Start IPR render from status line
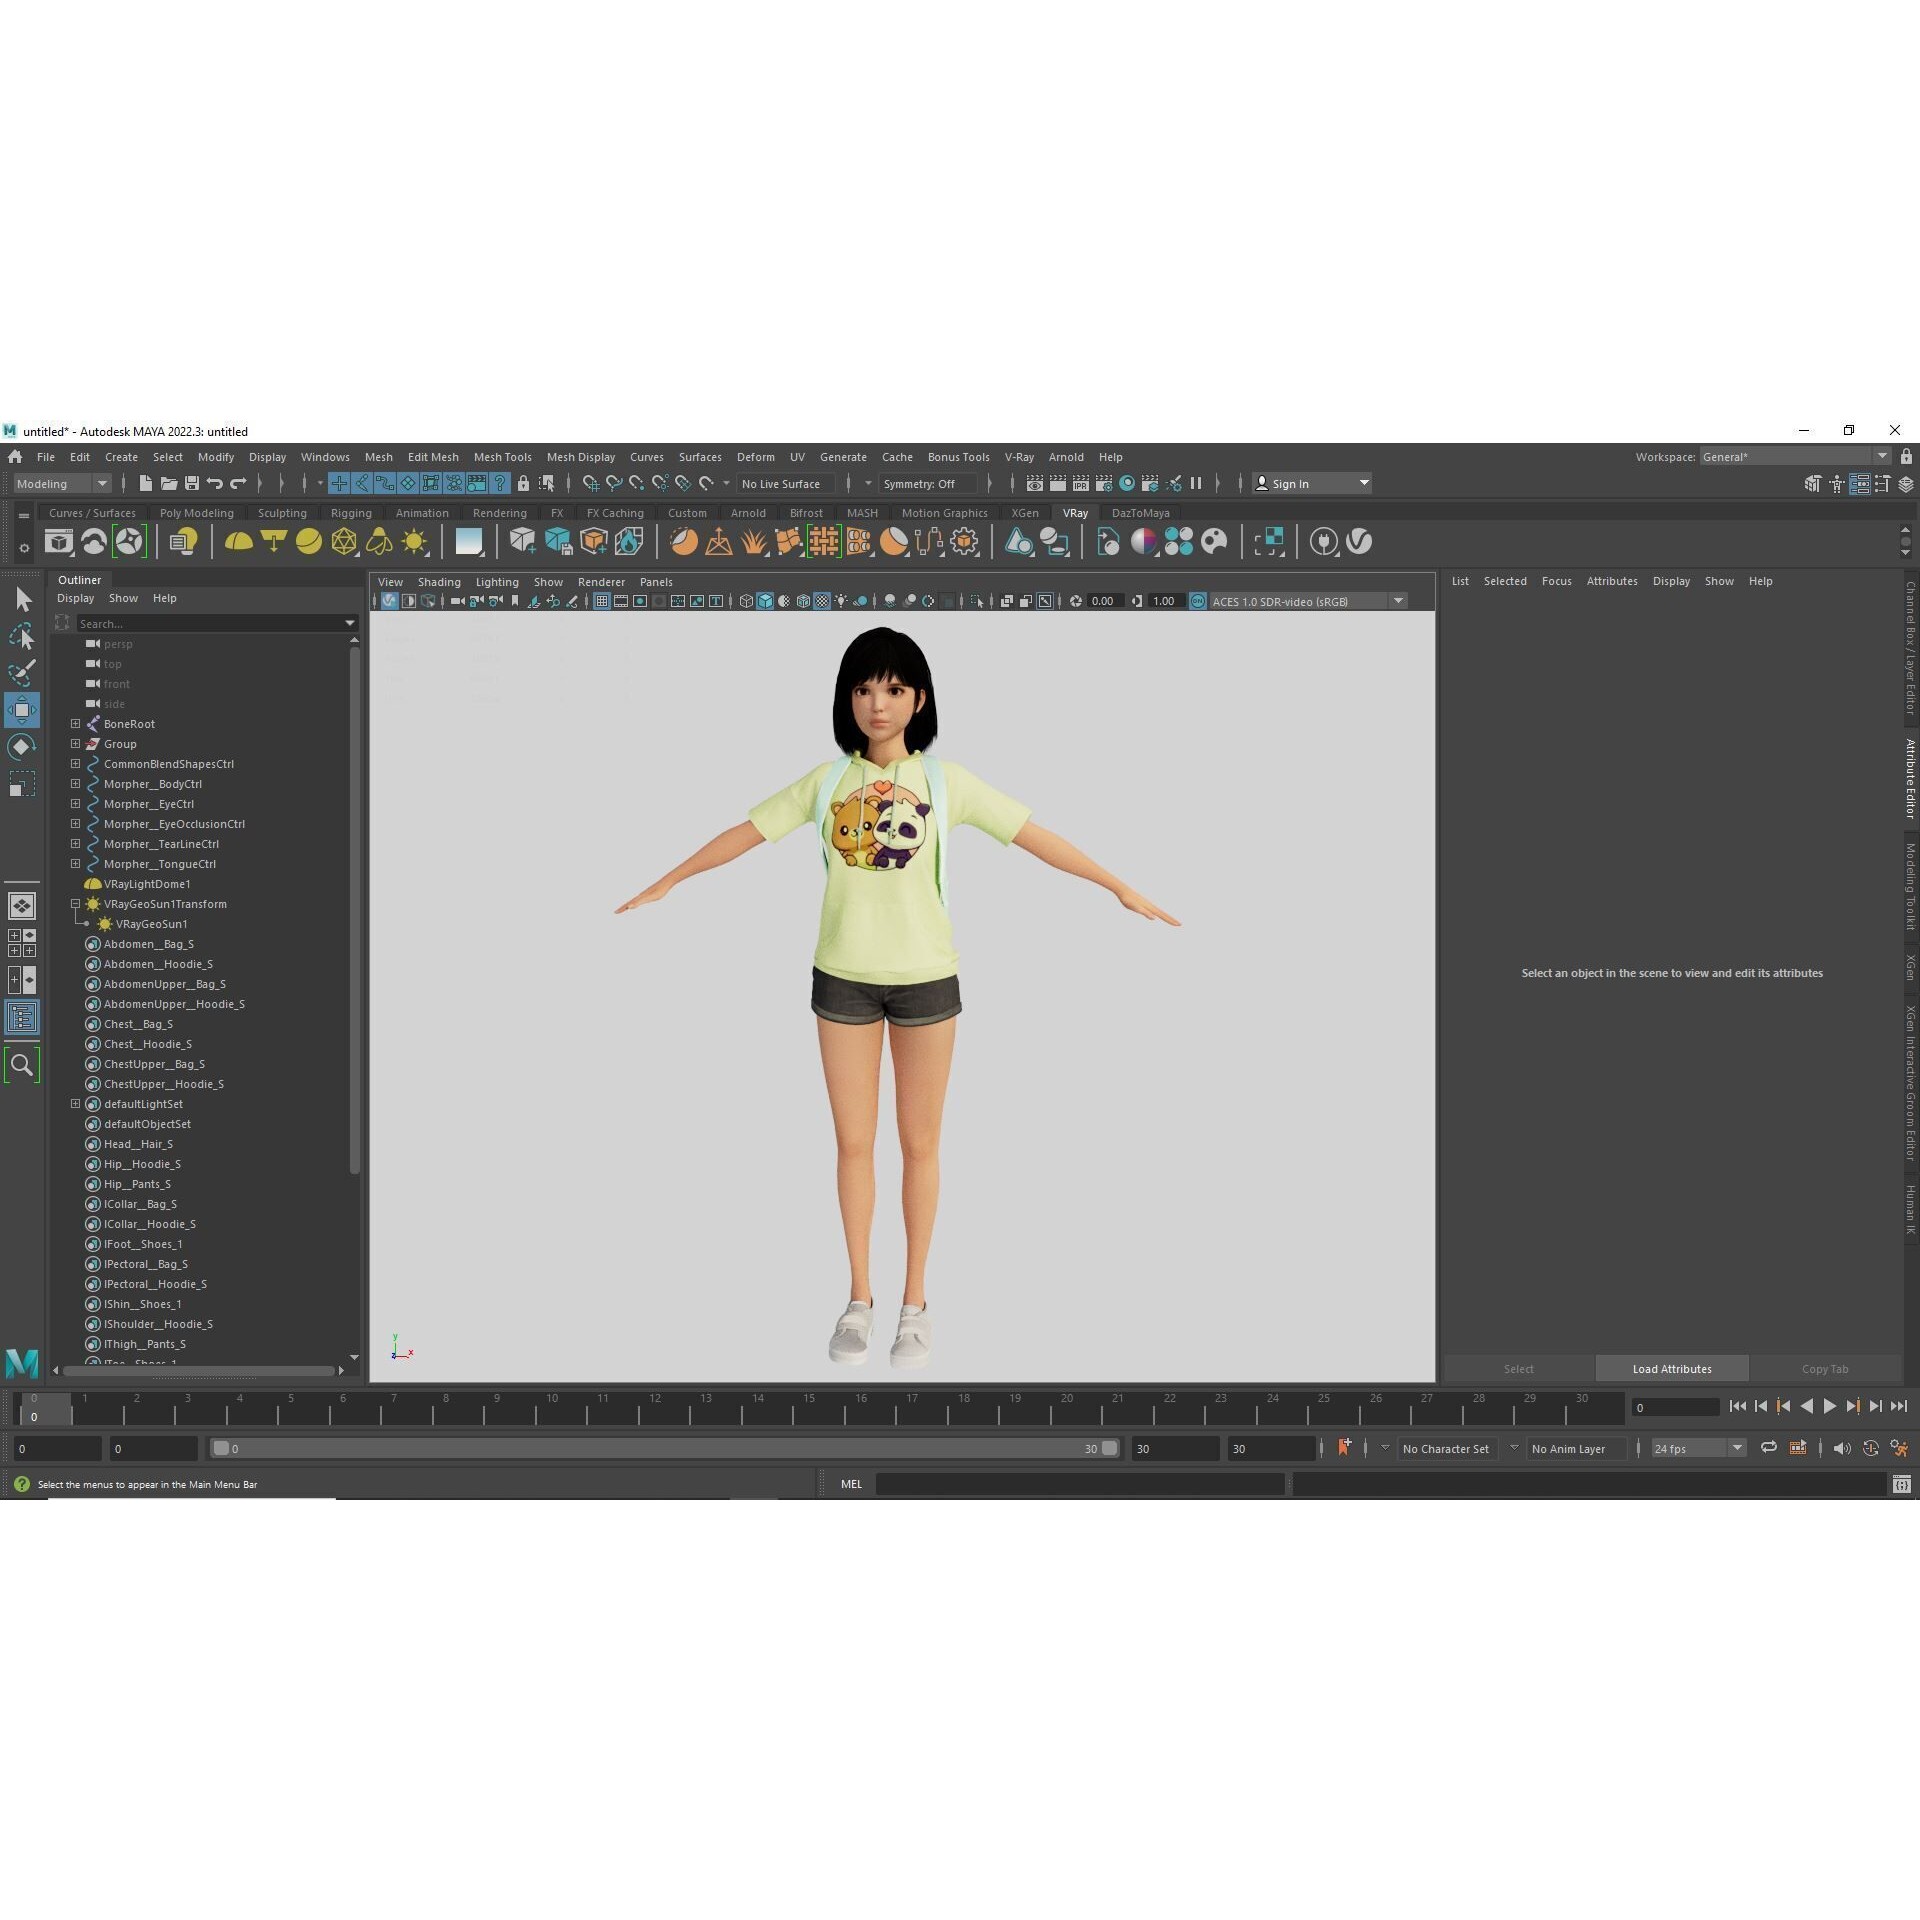 (1081, 483)
